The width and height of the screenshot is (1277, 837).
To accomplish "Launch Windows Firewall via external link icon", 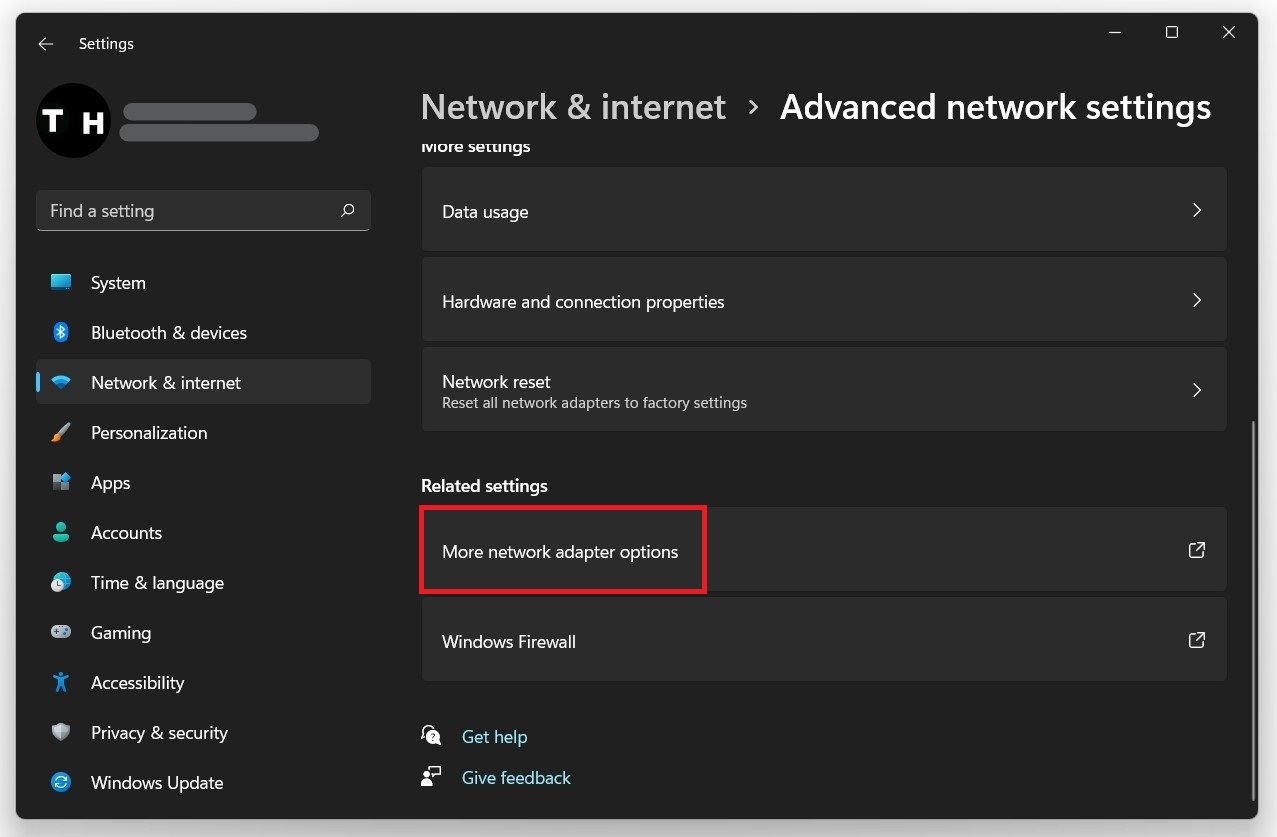I will 1196,640.
